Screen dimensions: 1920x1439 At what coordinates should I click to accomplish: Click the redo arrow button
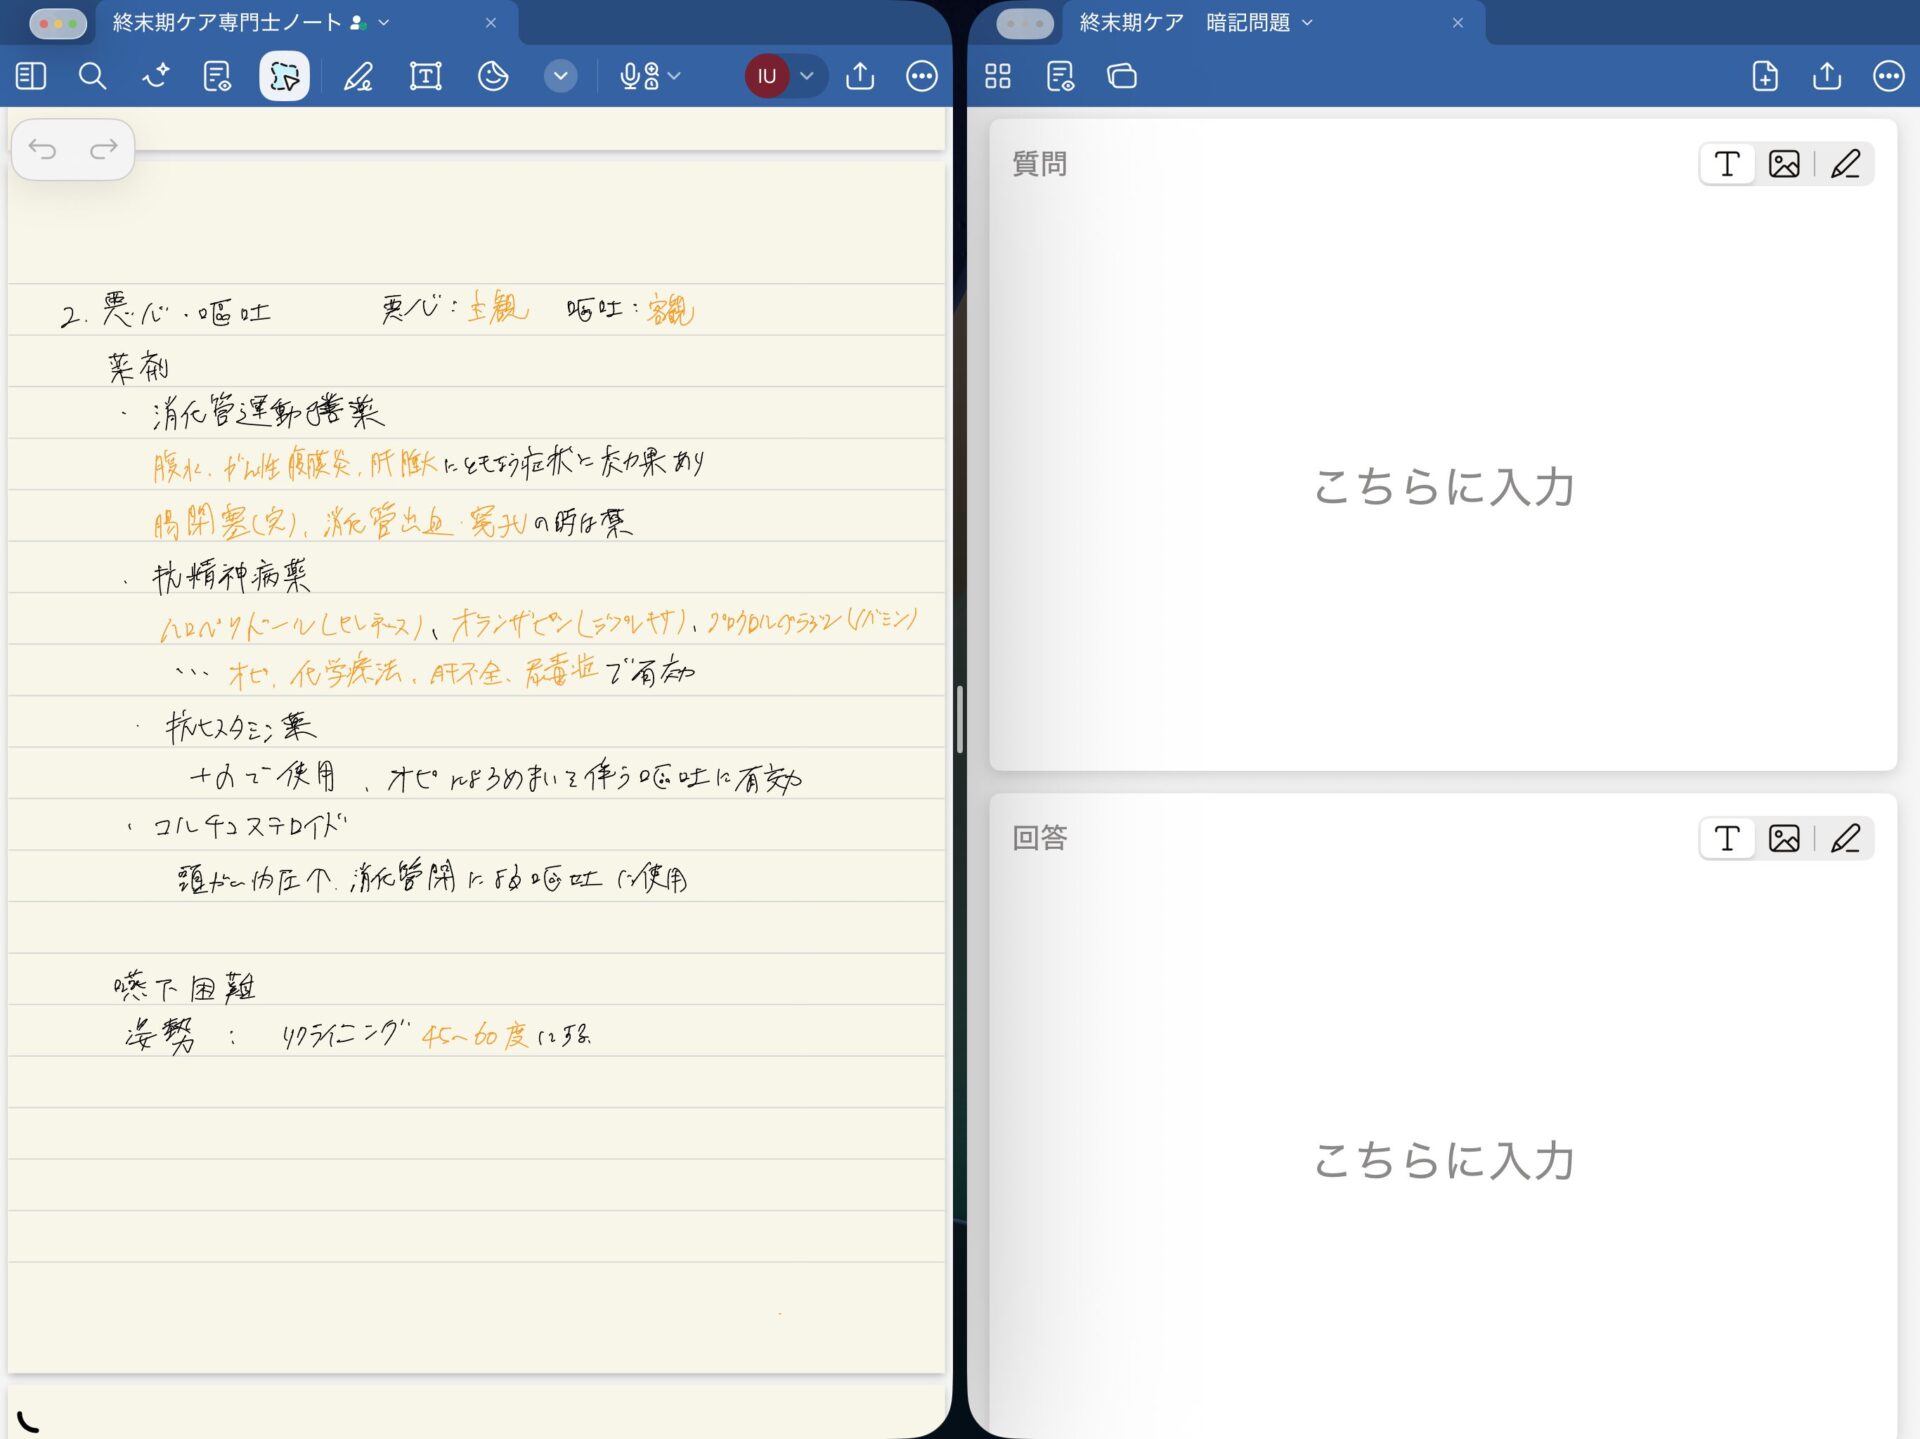[x=104, y=150]
